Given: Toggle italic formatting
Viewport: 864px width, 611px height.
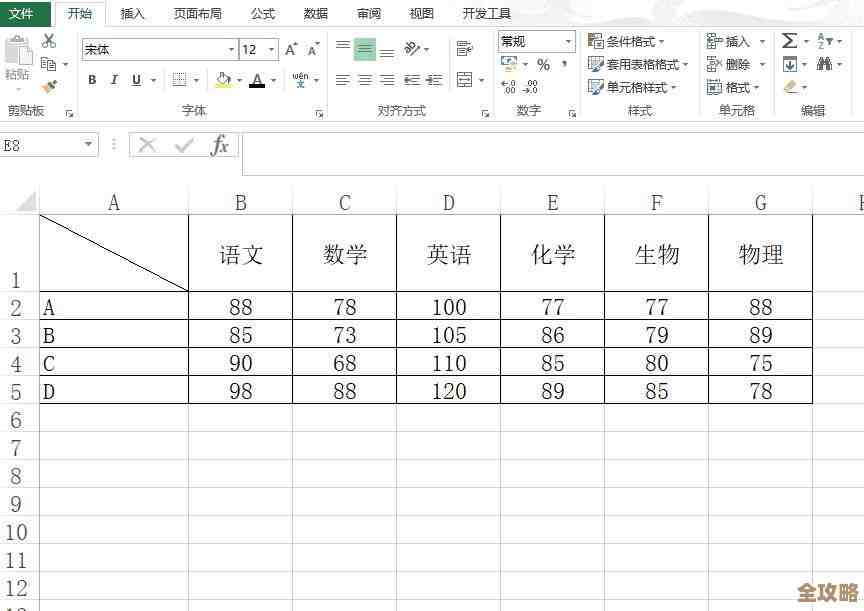Looking at the screenshot, I should point(112,79).
